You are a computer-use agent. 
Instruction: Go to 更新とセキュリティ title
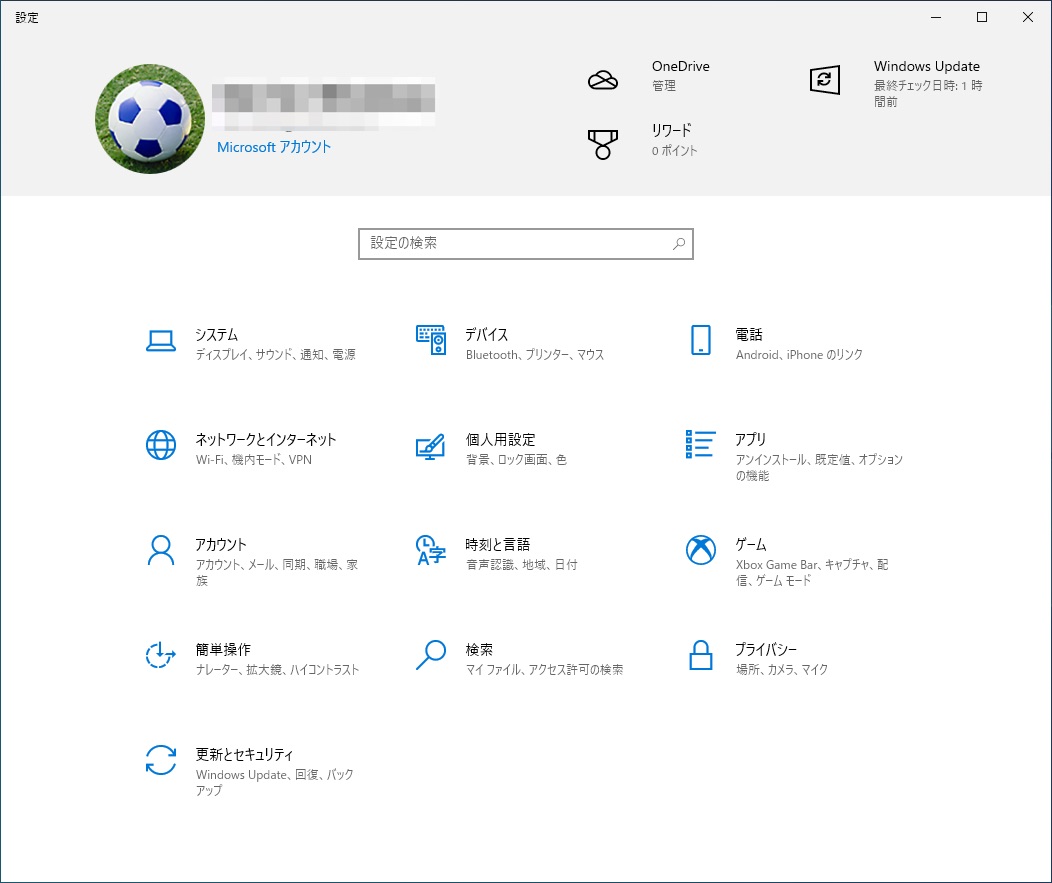(244, 754)
